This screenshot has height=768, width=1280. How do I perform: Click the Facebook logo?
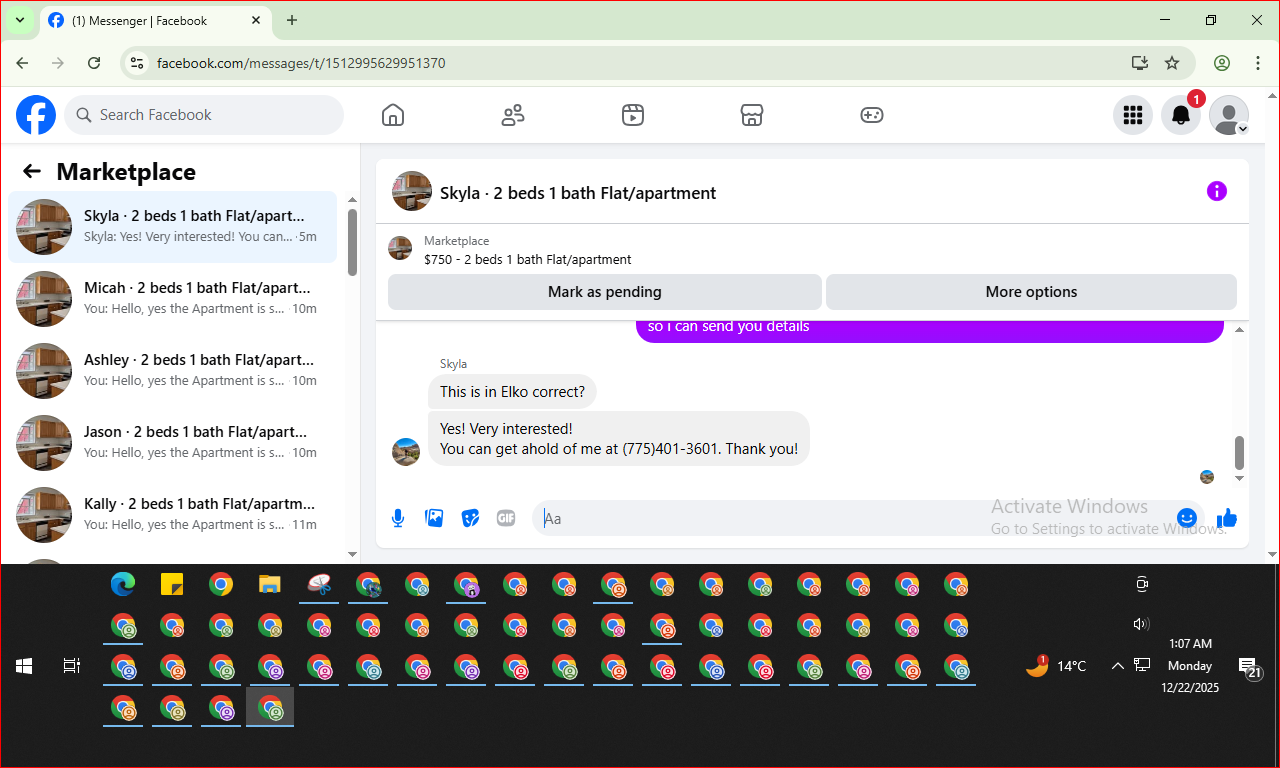[36, 115]
